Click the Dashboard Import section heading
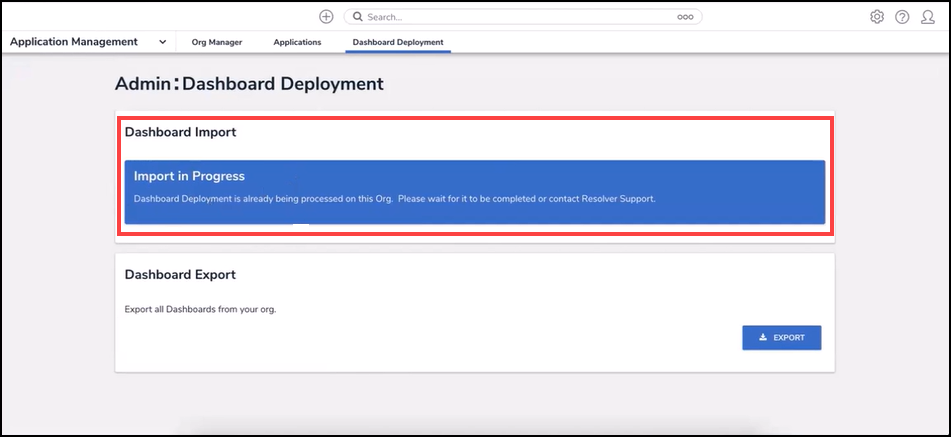 pos(180,132)
